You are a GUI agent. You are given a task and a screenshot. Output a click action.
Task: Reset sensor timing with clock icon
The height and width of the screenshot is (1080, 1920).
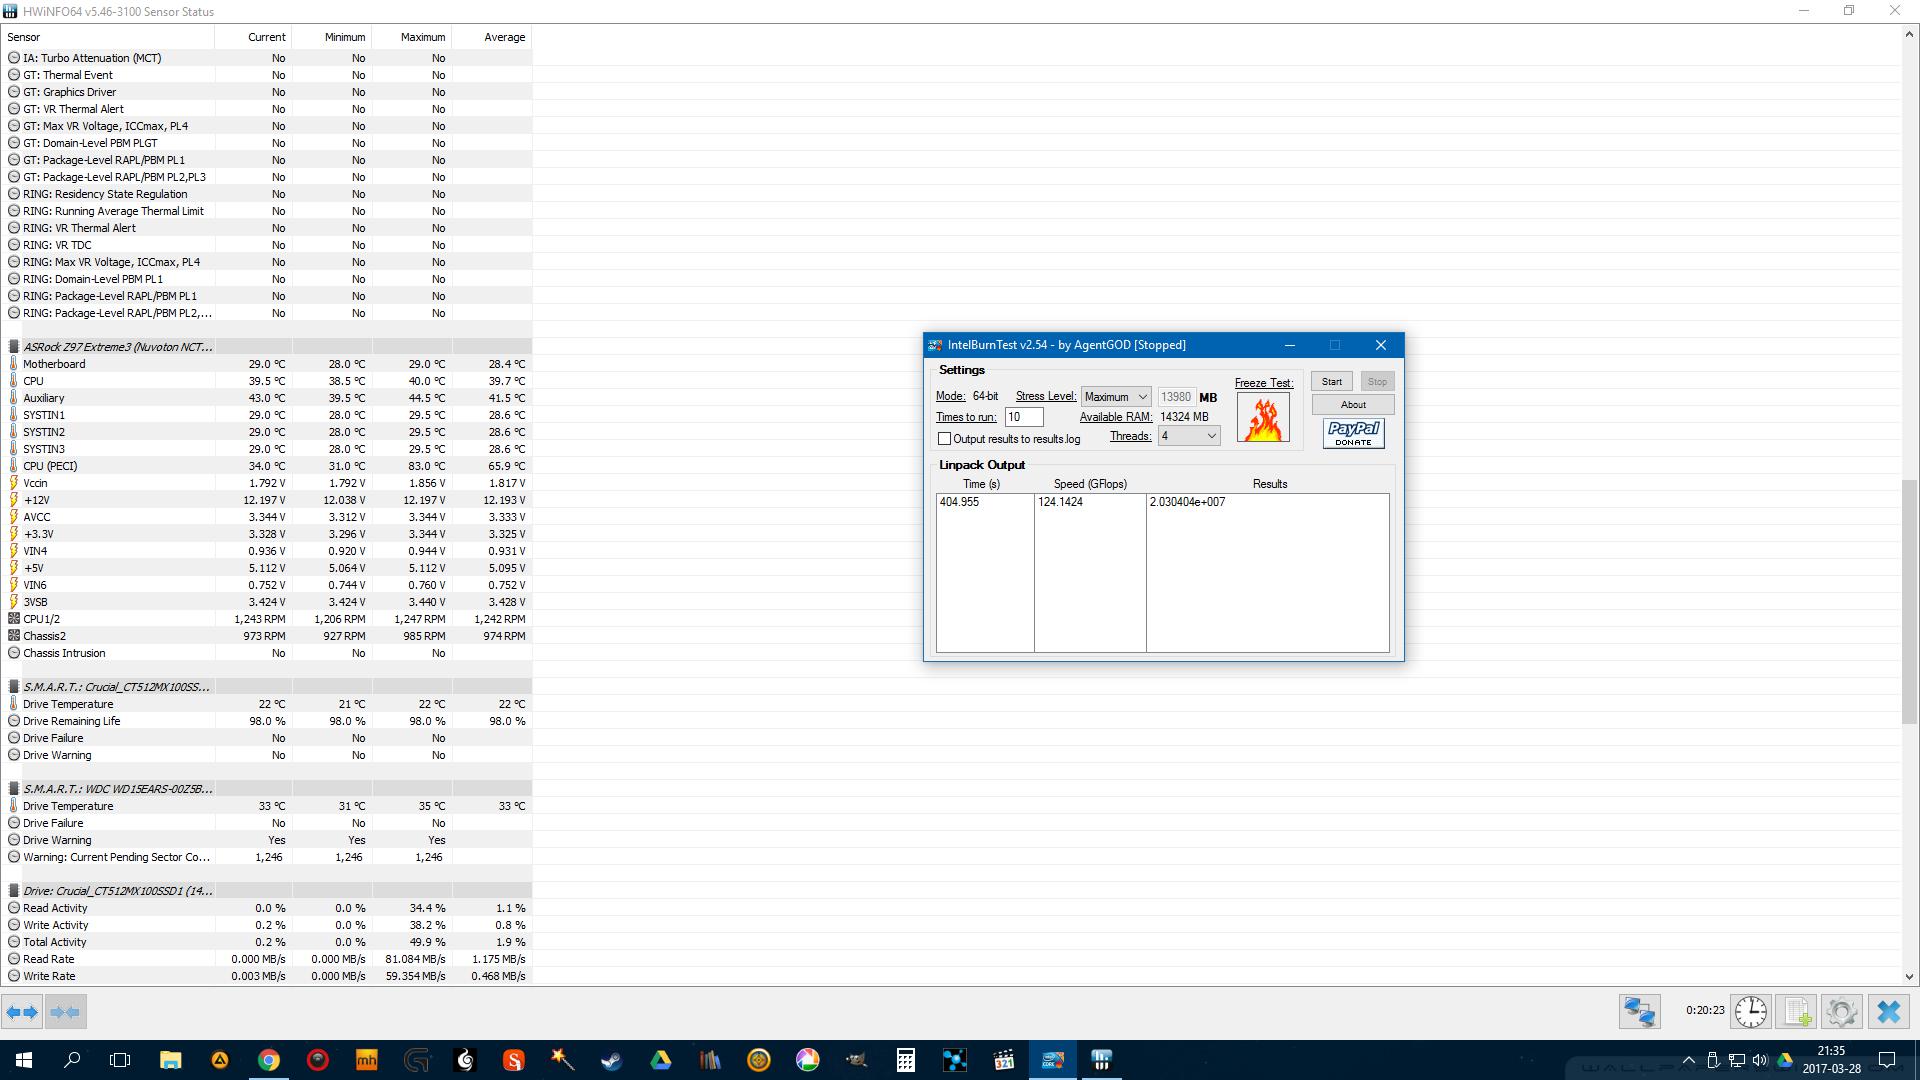pos(1751,1012)
